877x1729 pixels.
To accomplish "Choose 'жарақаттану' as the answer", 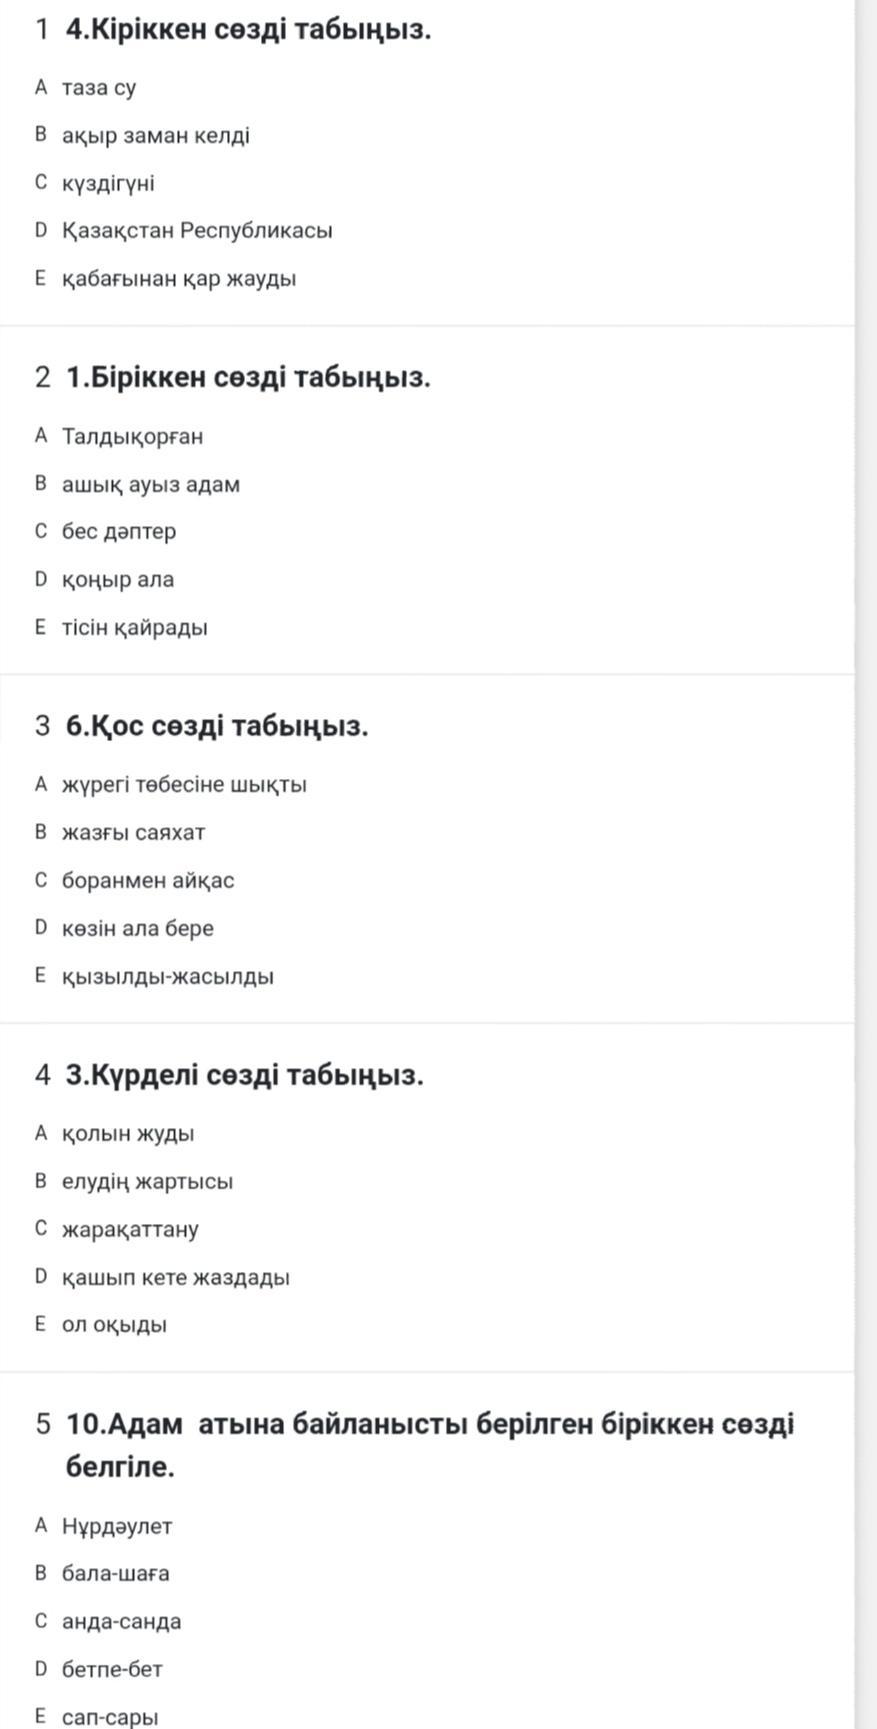I will (130, 1230).
